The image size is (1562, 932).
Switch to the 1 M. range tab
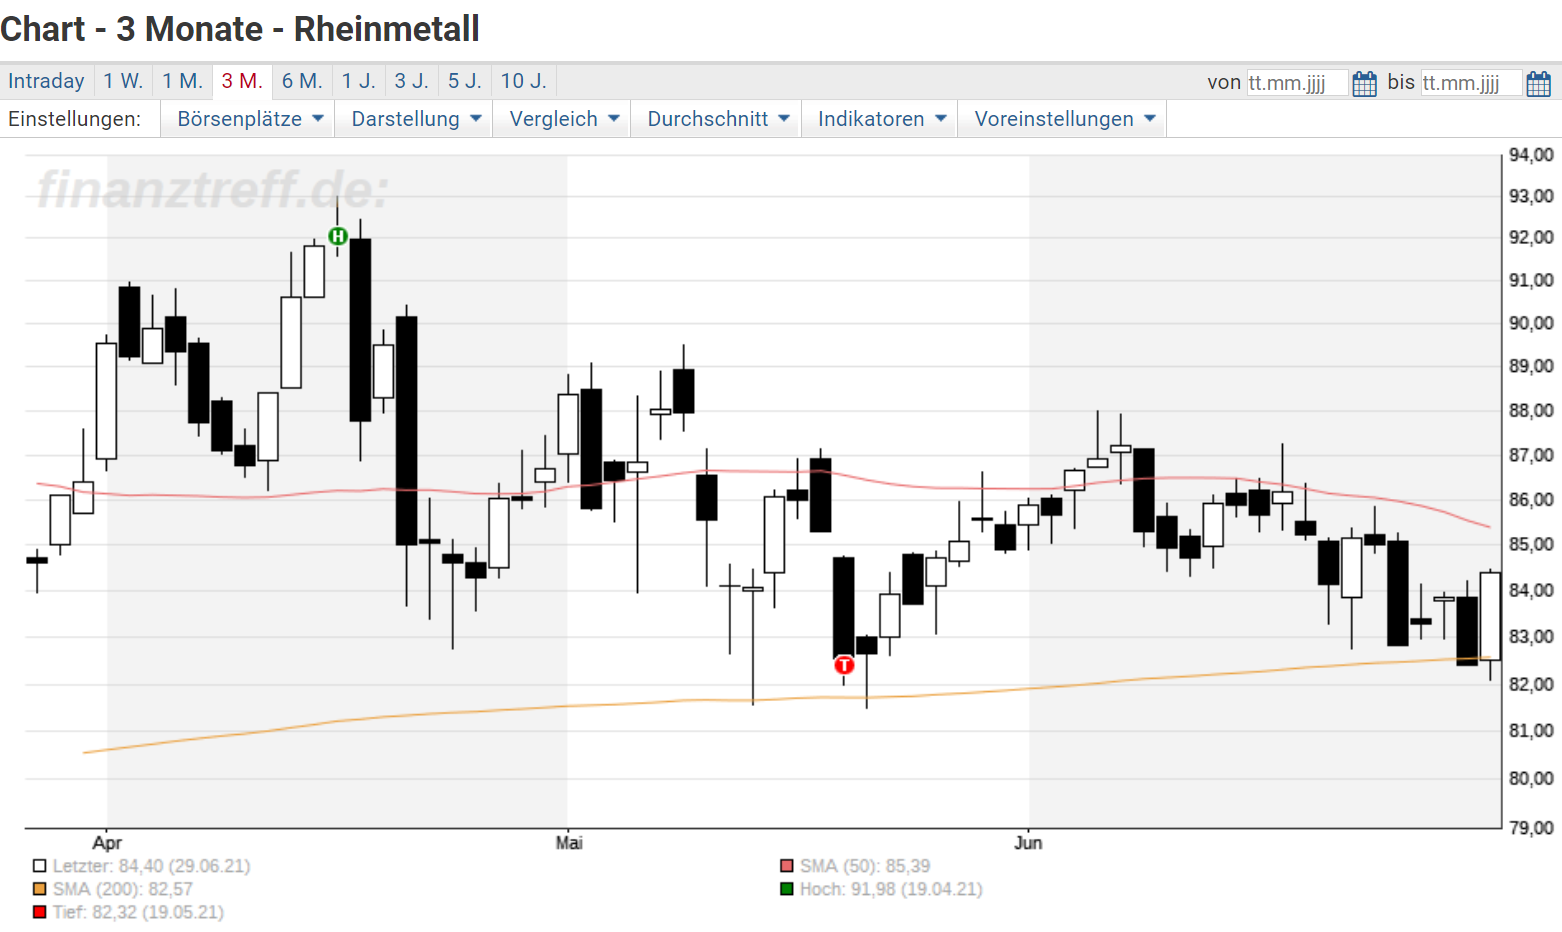pyautogui.click(x=183, y=81)
